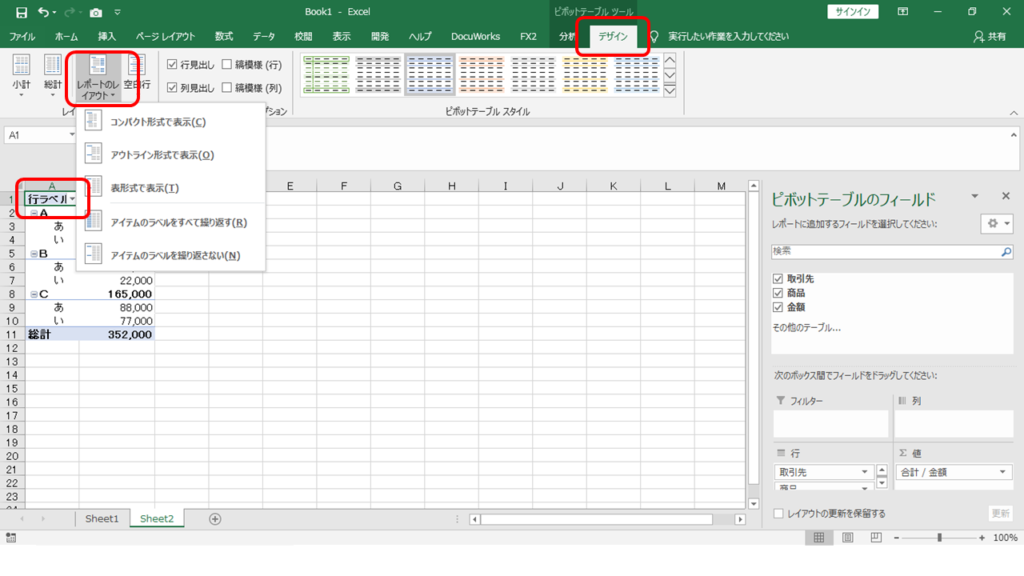The width and height of the screenshot is (1024, 576).
Task: Uncheck the 商品 field checkbox
Action: click(x=778, y=293)
